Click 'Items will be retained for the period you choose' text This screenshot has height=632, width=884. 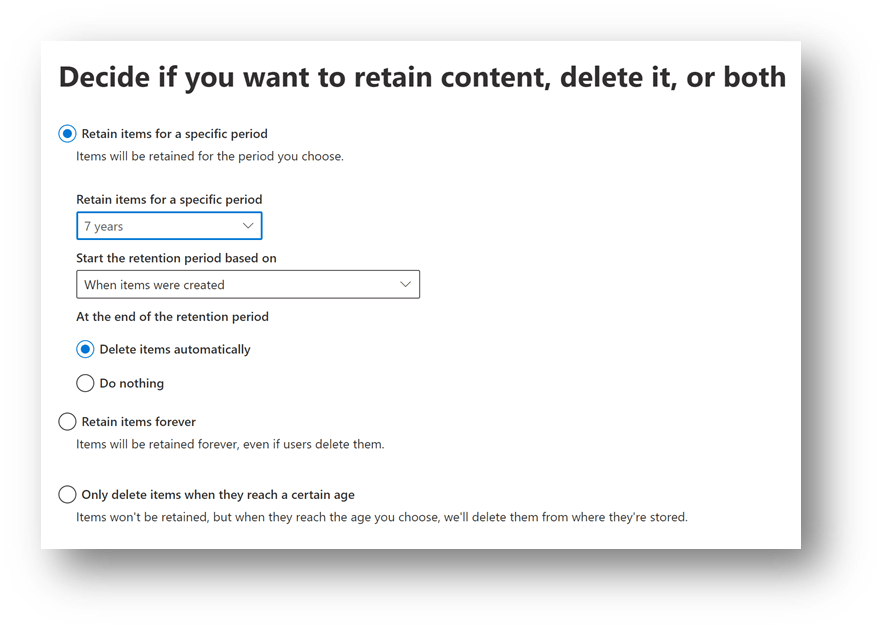point(210,156)
